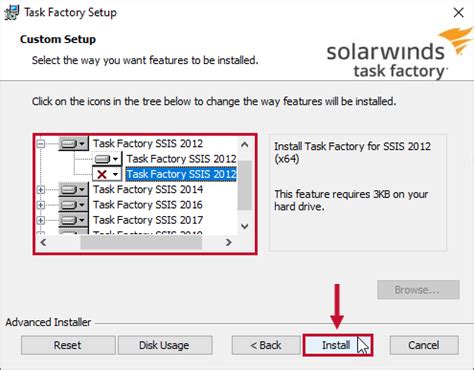This screenshot has width=474, height=370.
Task: Click the tree's scroll up arrow
Action: tap(245, 144)
